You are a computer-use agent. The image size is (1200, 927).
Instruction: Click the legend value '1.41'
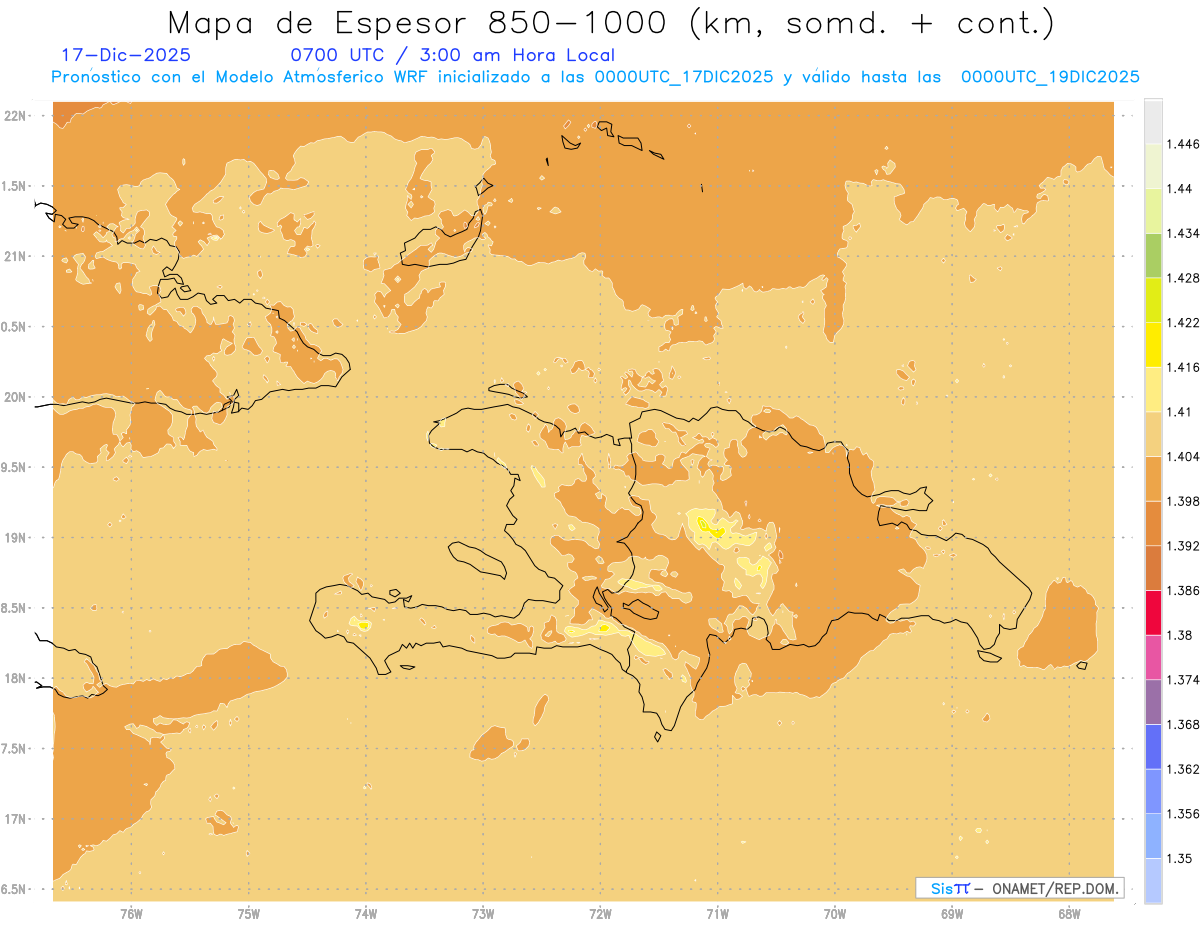[x=1179, y=412]
